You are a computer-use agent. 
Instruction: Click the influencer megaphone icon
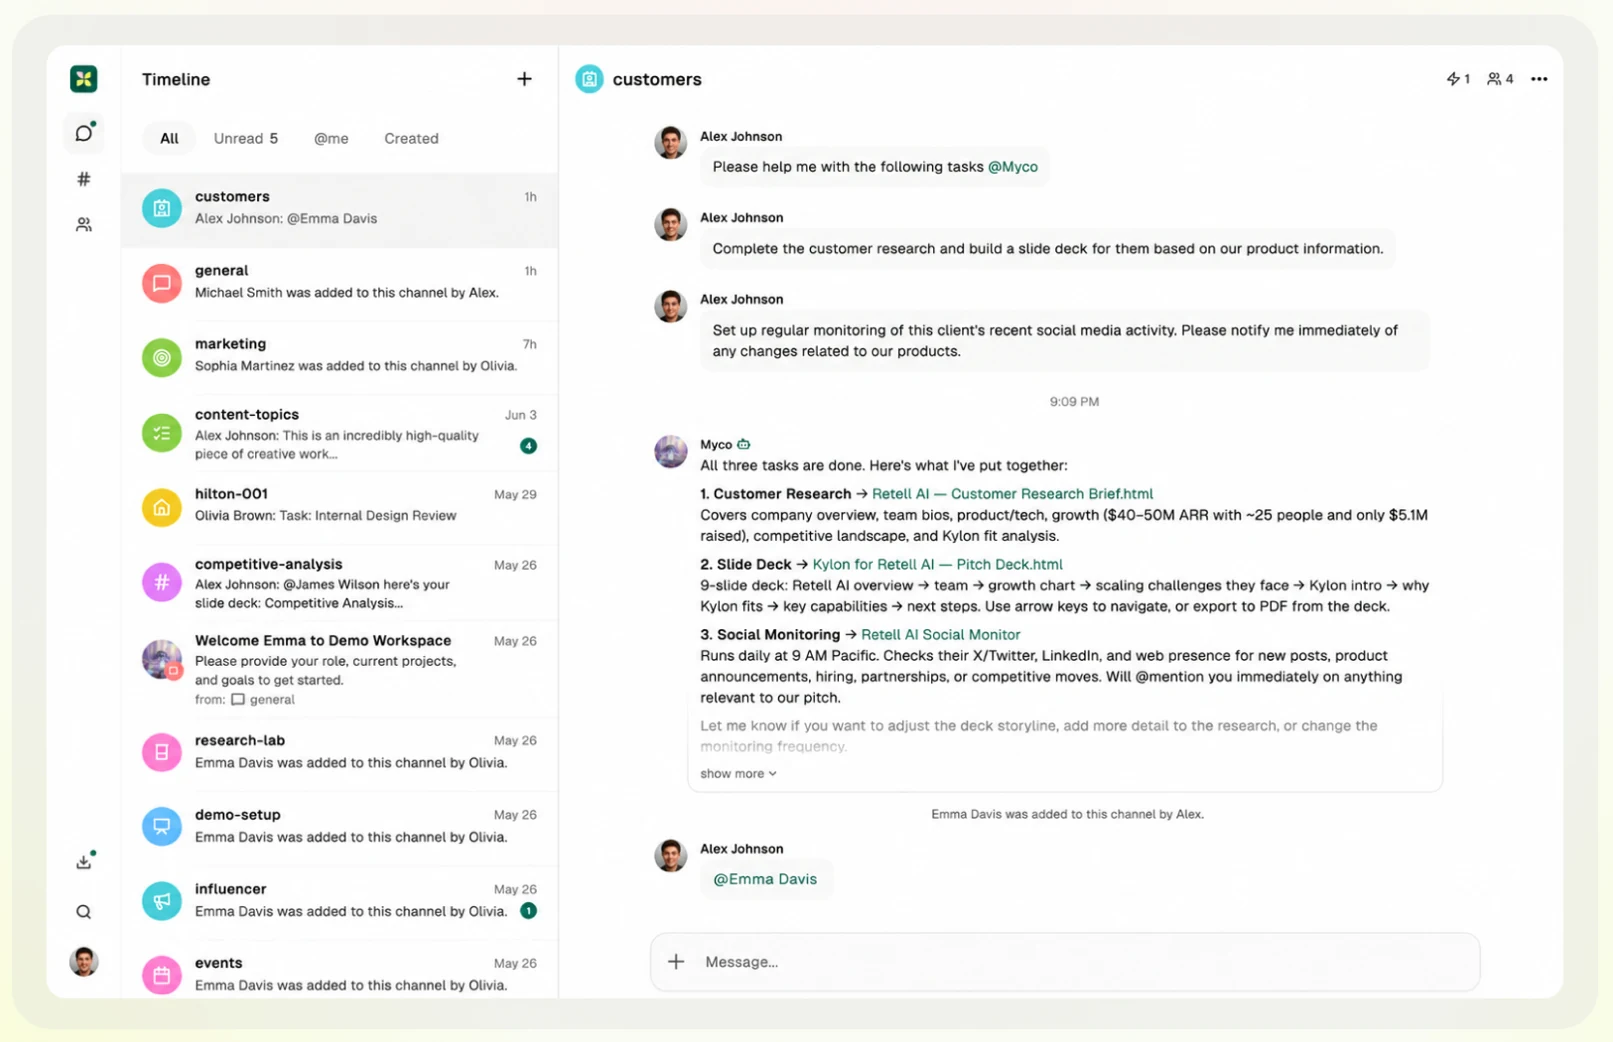coord(161,901)
